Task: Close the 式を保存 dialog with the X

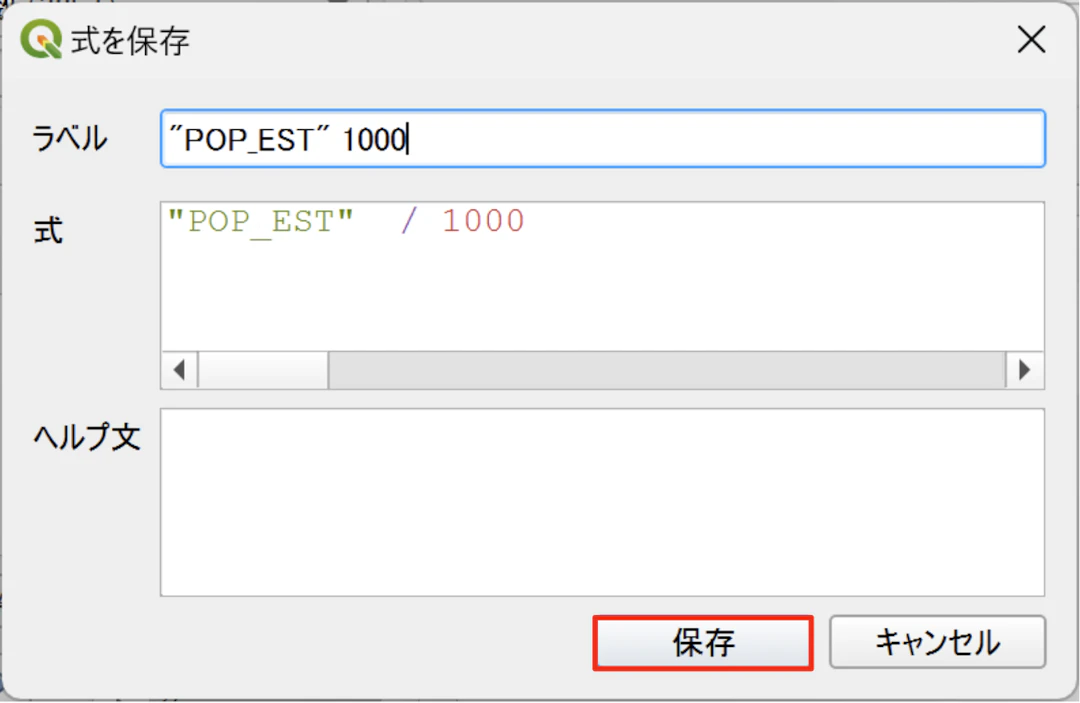Action: (x=1031, y=40)
